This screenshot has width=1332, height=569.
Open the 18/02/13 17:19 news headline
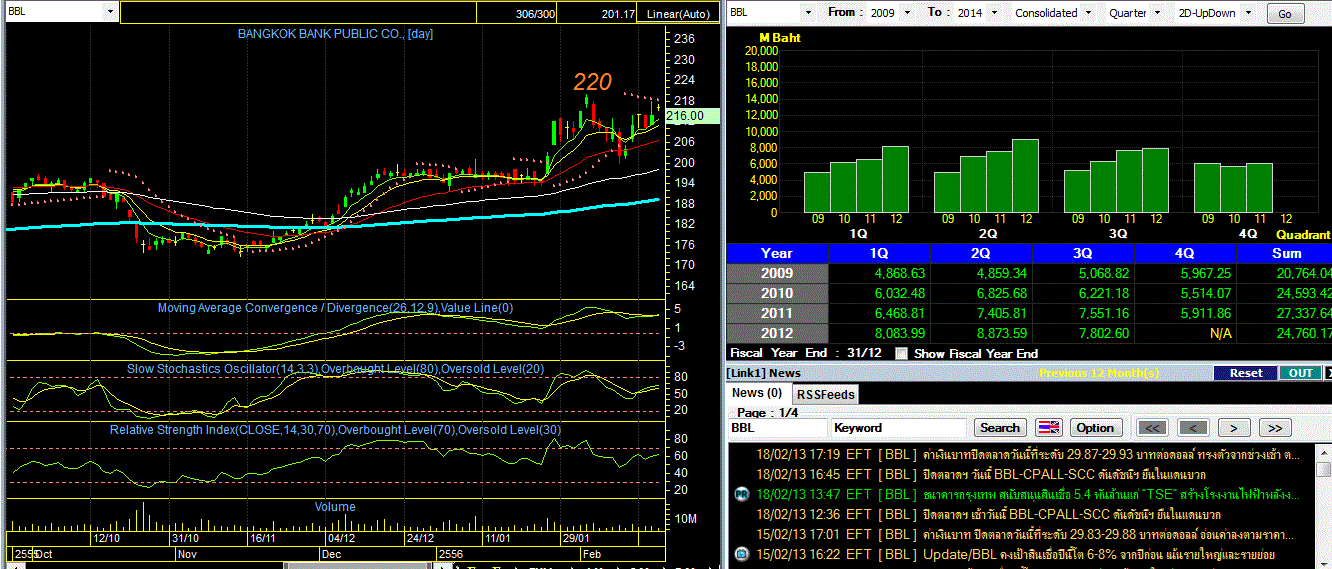coord(1112,454)
